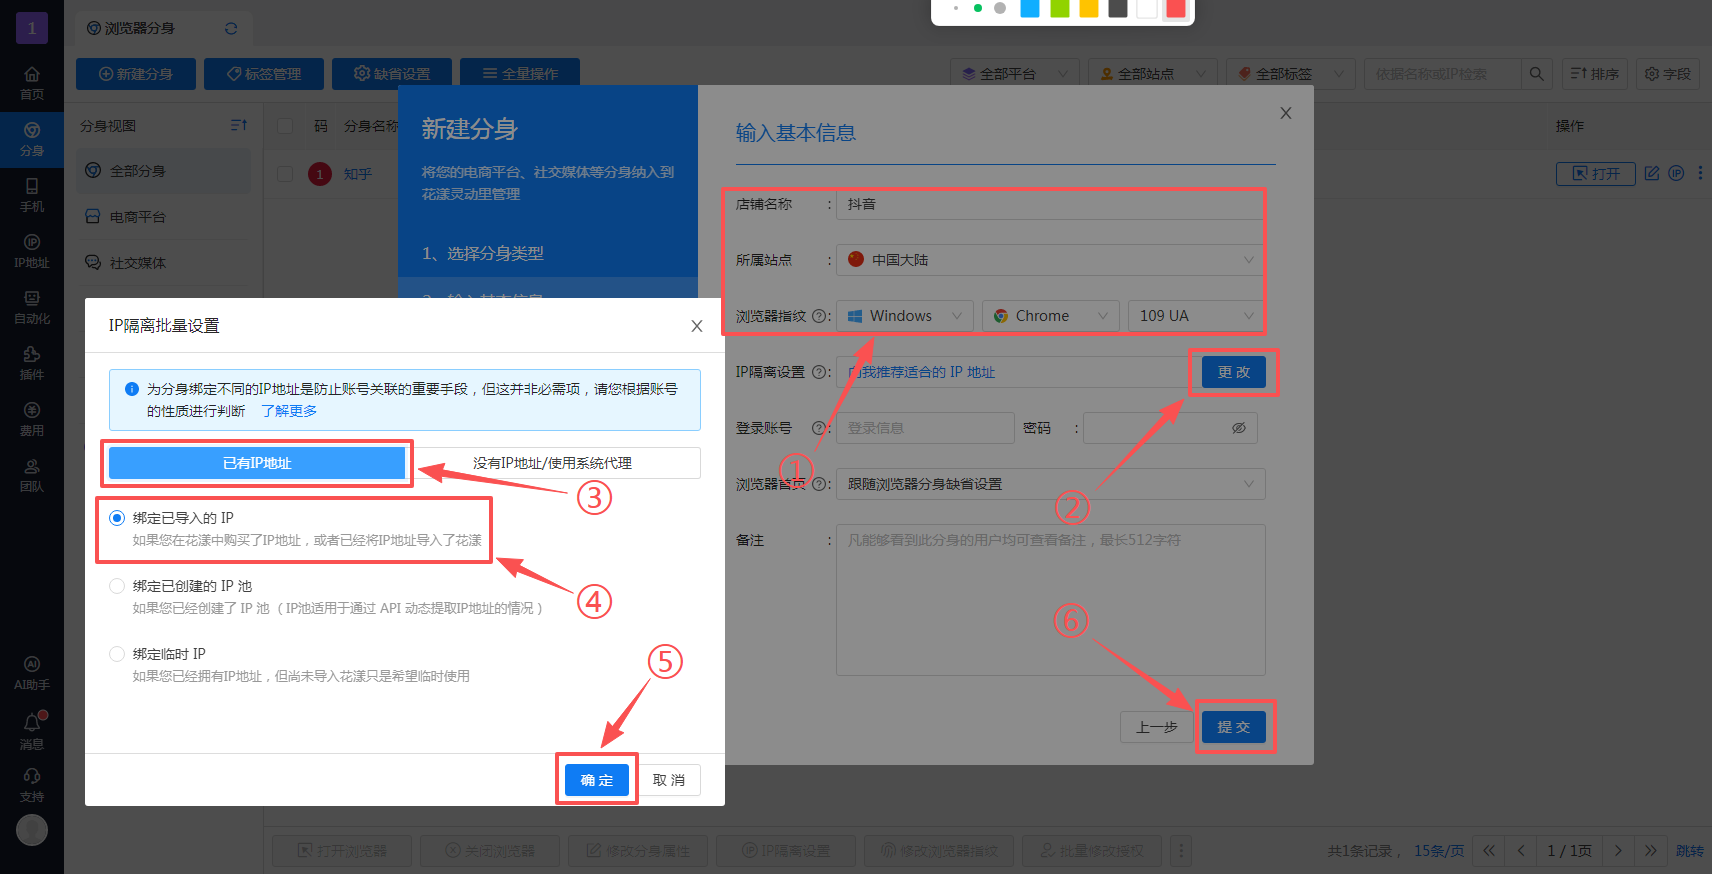Switch to 没有IP地址/使用系统代理 tab
This screenshot has height=874, width=1712.
coord(552,463)
